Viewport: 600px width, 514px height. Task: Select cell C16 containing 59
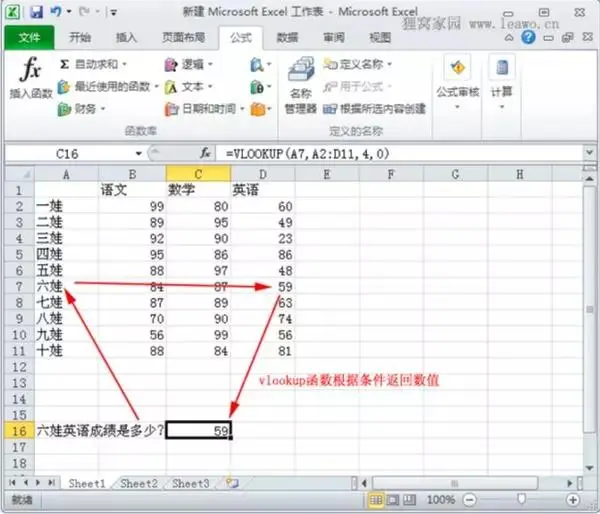(198, 431)
